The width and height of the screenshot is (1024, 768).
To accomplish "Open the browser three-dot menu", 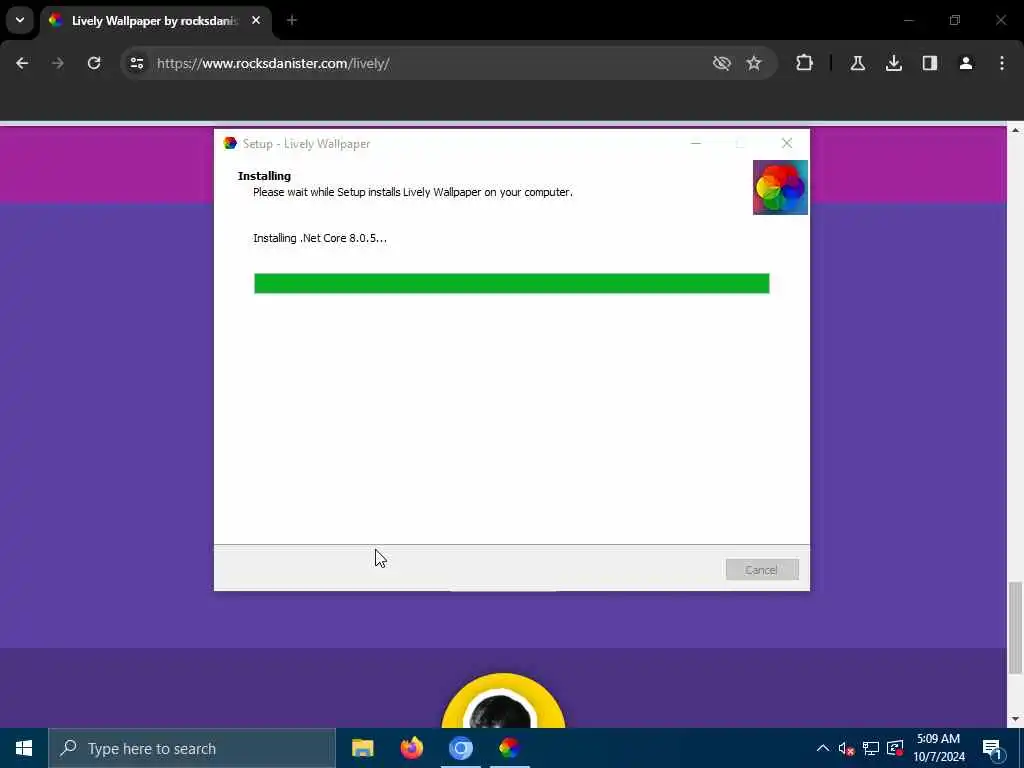I will click(x=1002, y=63).
